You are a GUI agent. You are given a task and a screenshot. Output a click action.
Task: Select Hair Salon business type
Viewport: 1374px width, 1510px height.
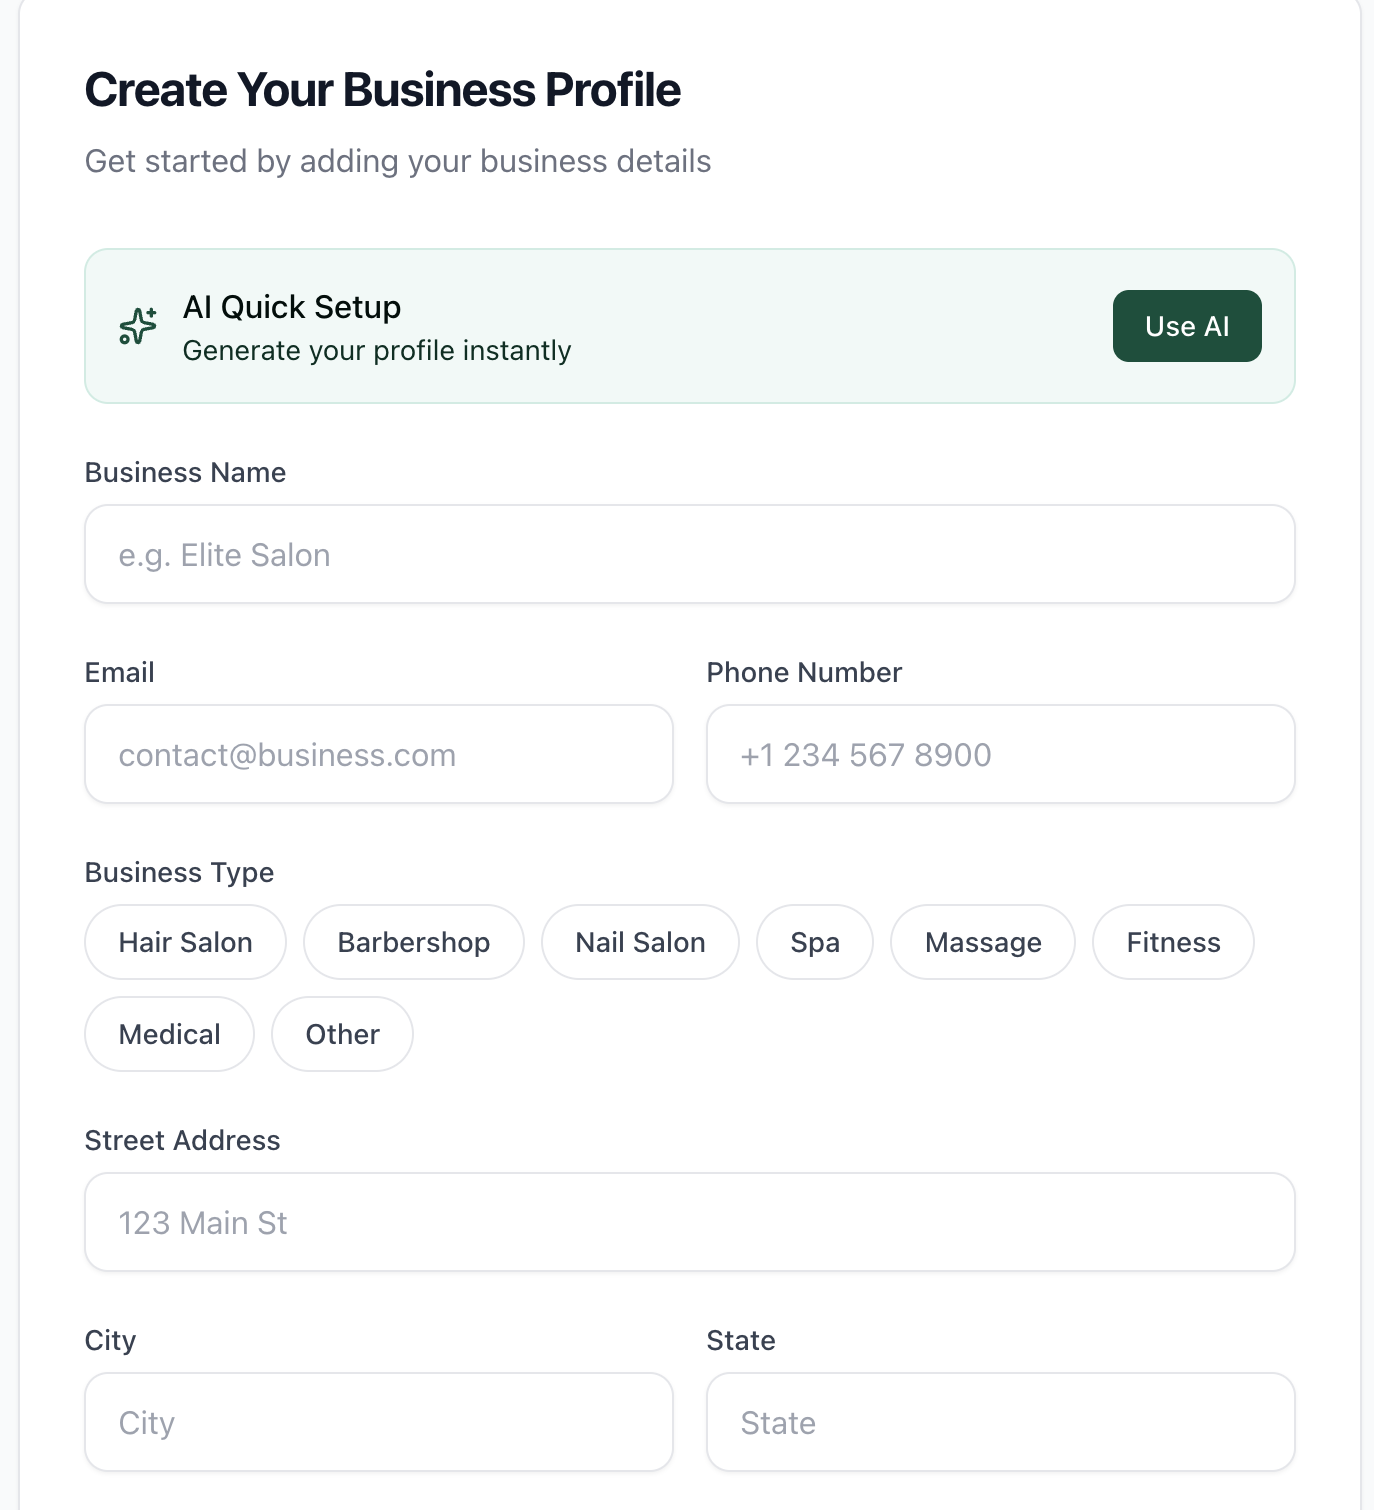click(x=185, y=942)
